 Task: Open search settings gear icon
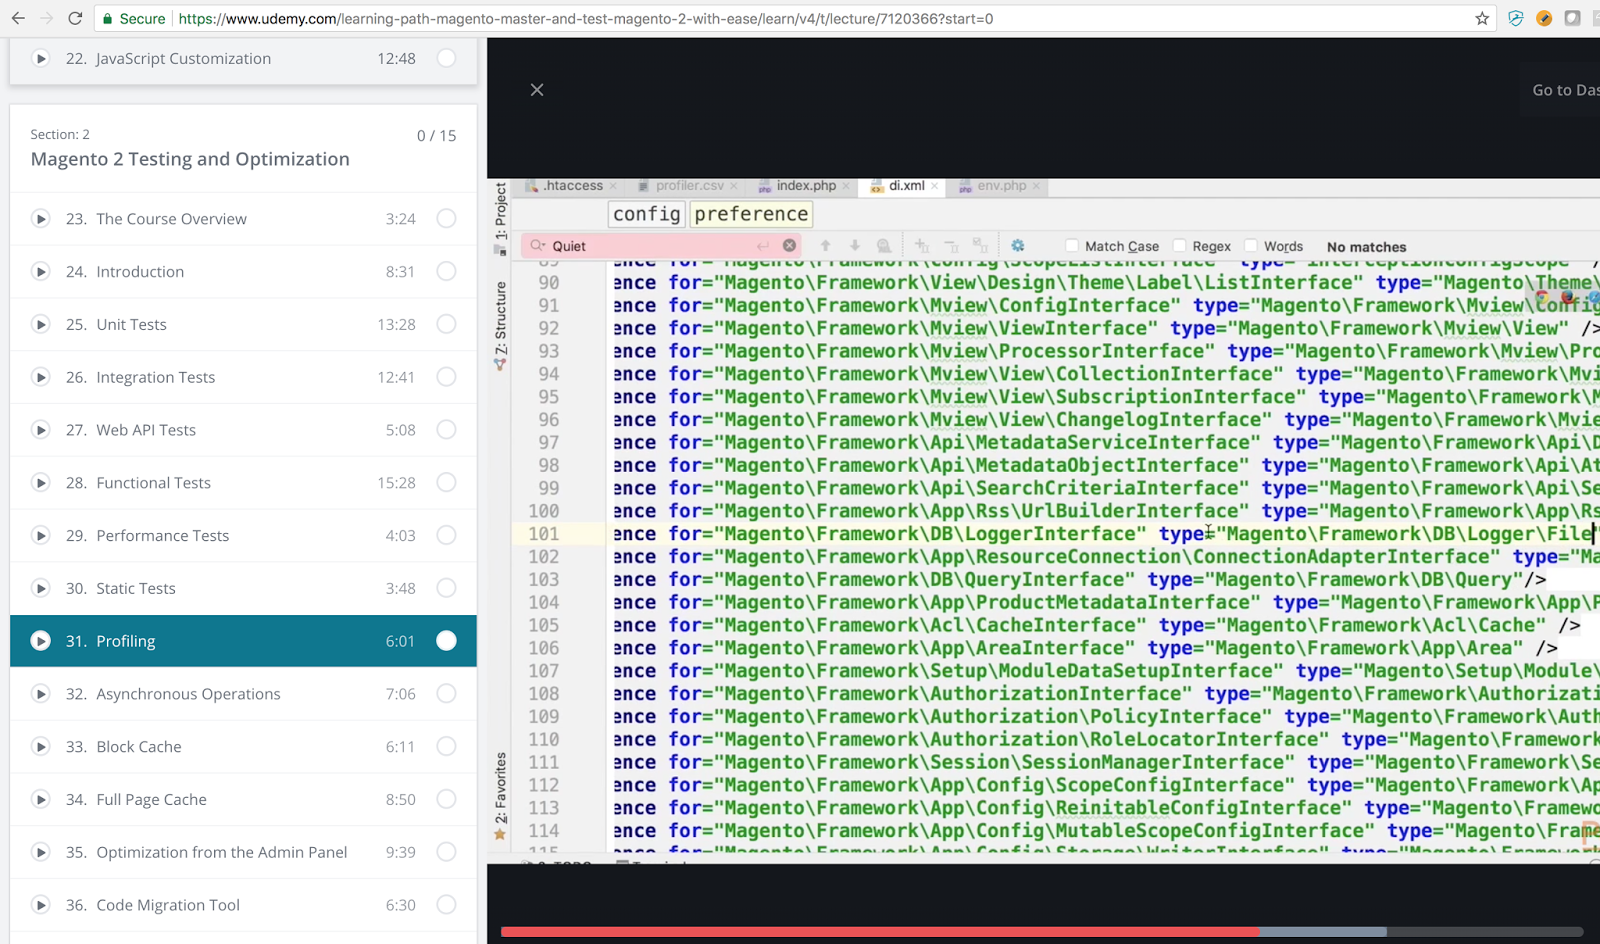tap(1017, 246)
